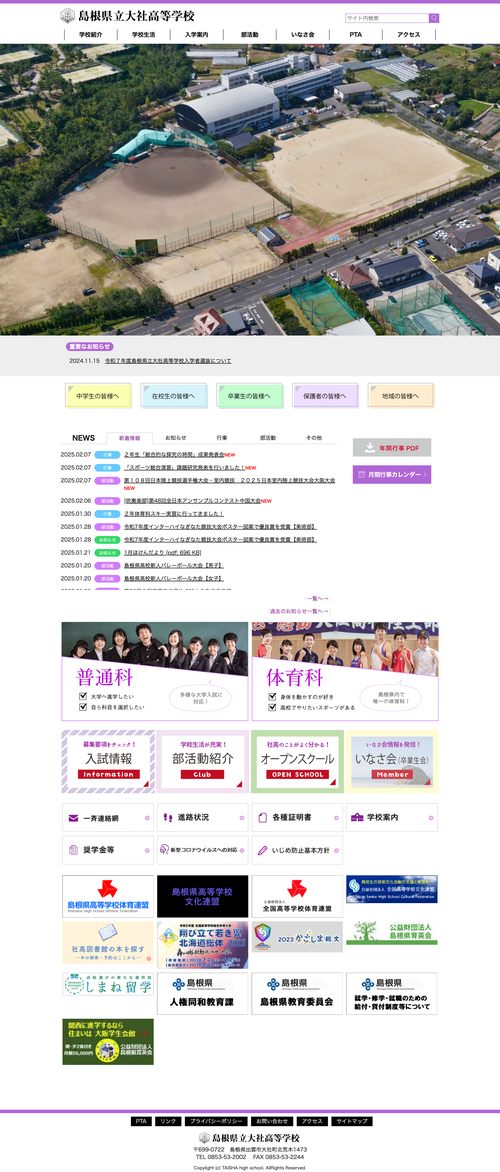Screen dimensions: 500x1172
Task: Switch to the 行事 news tab
Action: [x=222, y=437]
